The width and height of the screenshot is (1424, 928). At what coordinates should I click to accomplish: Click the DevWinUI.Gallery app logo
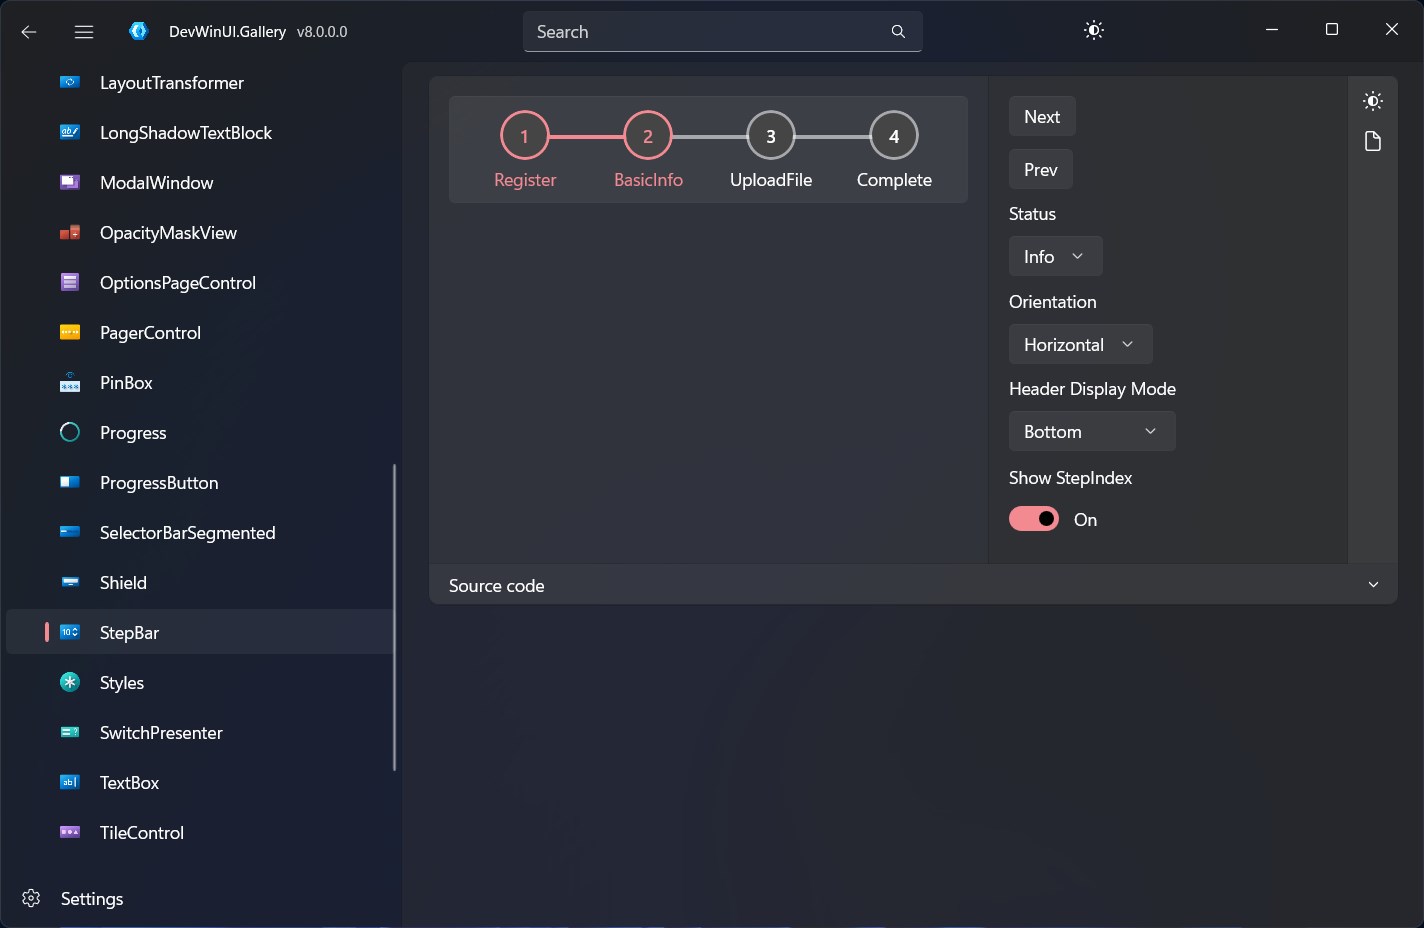pos(138,31)
